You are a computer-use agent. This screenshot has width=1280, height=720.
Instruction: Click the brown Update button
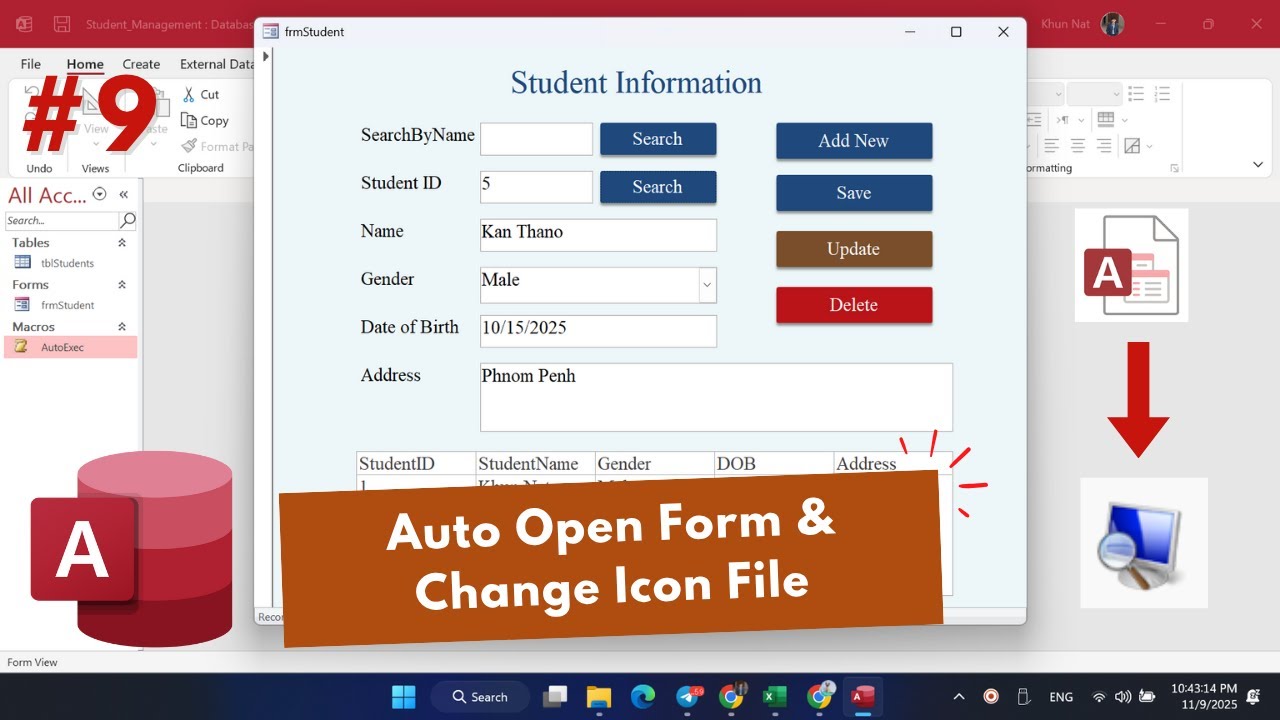(x=854, y=249)
